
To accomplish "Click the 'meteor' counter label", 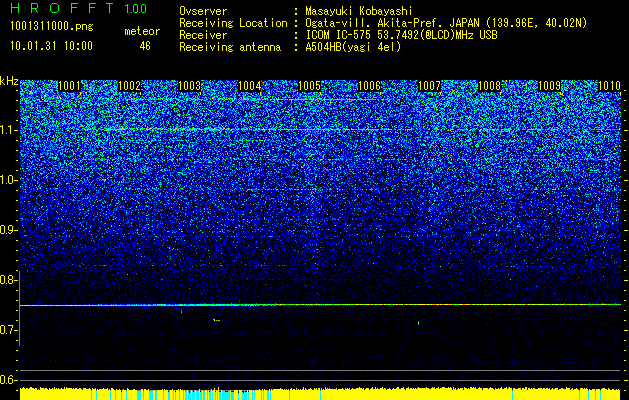I will pos(142,32).
